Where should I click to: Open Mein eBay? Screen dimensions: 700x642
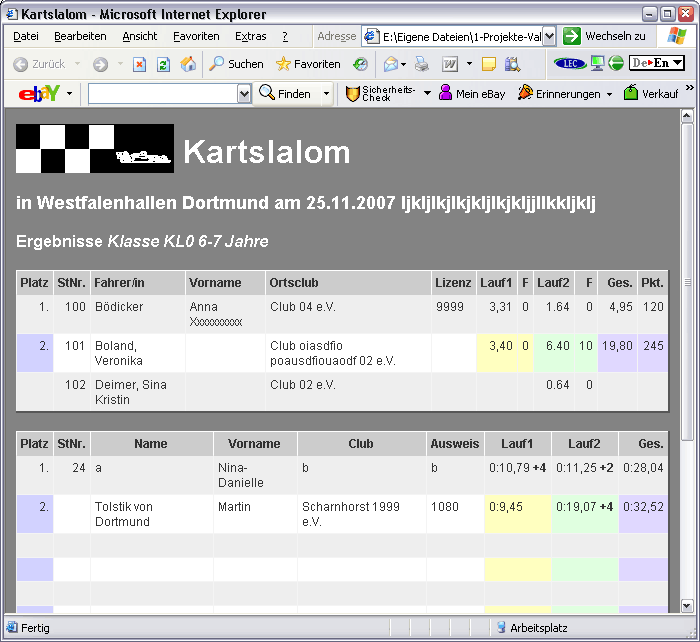coord(472,94)
